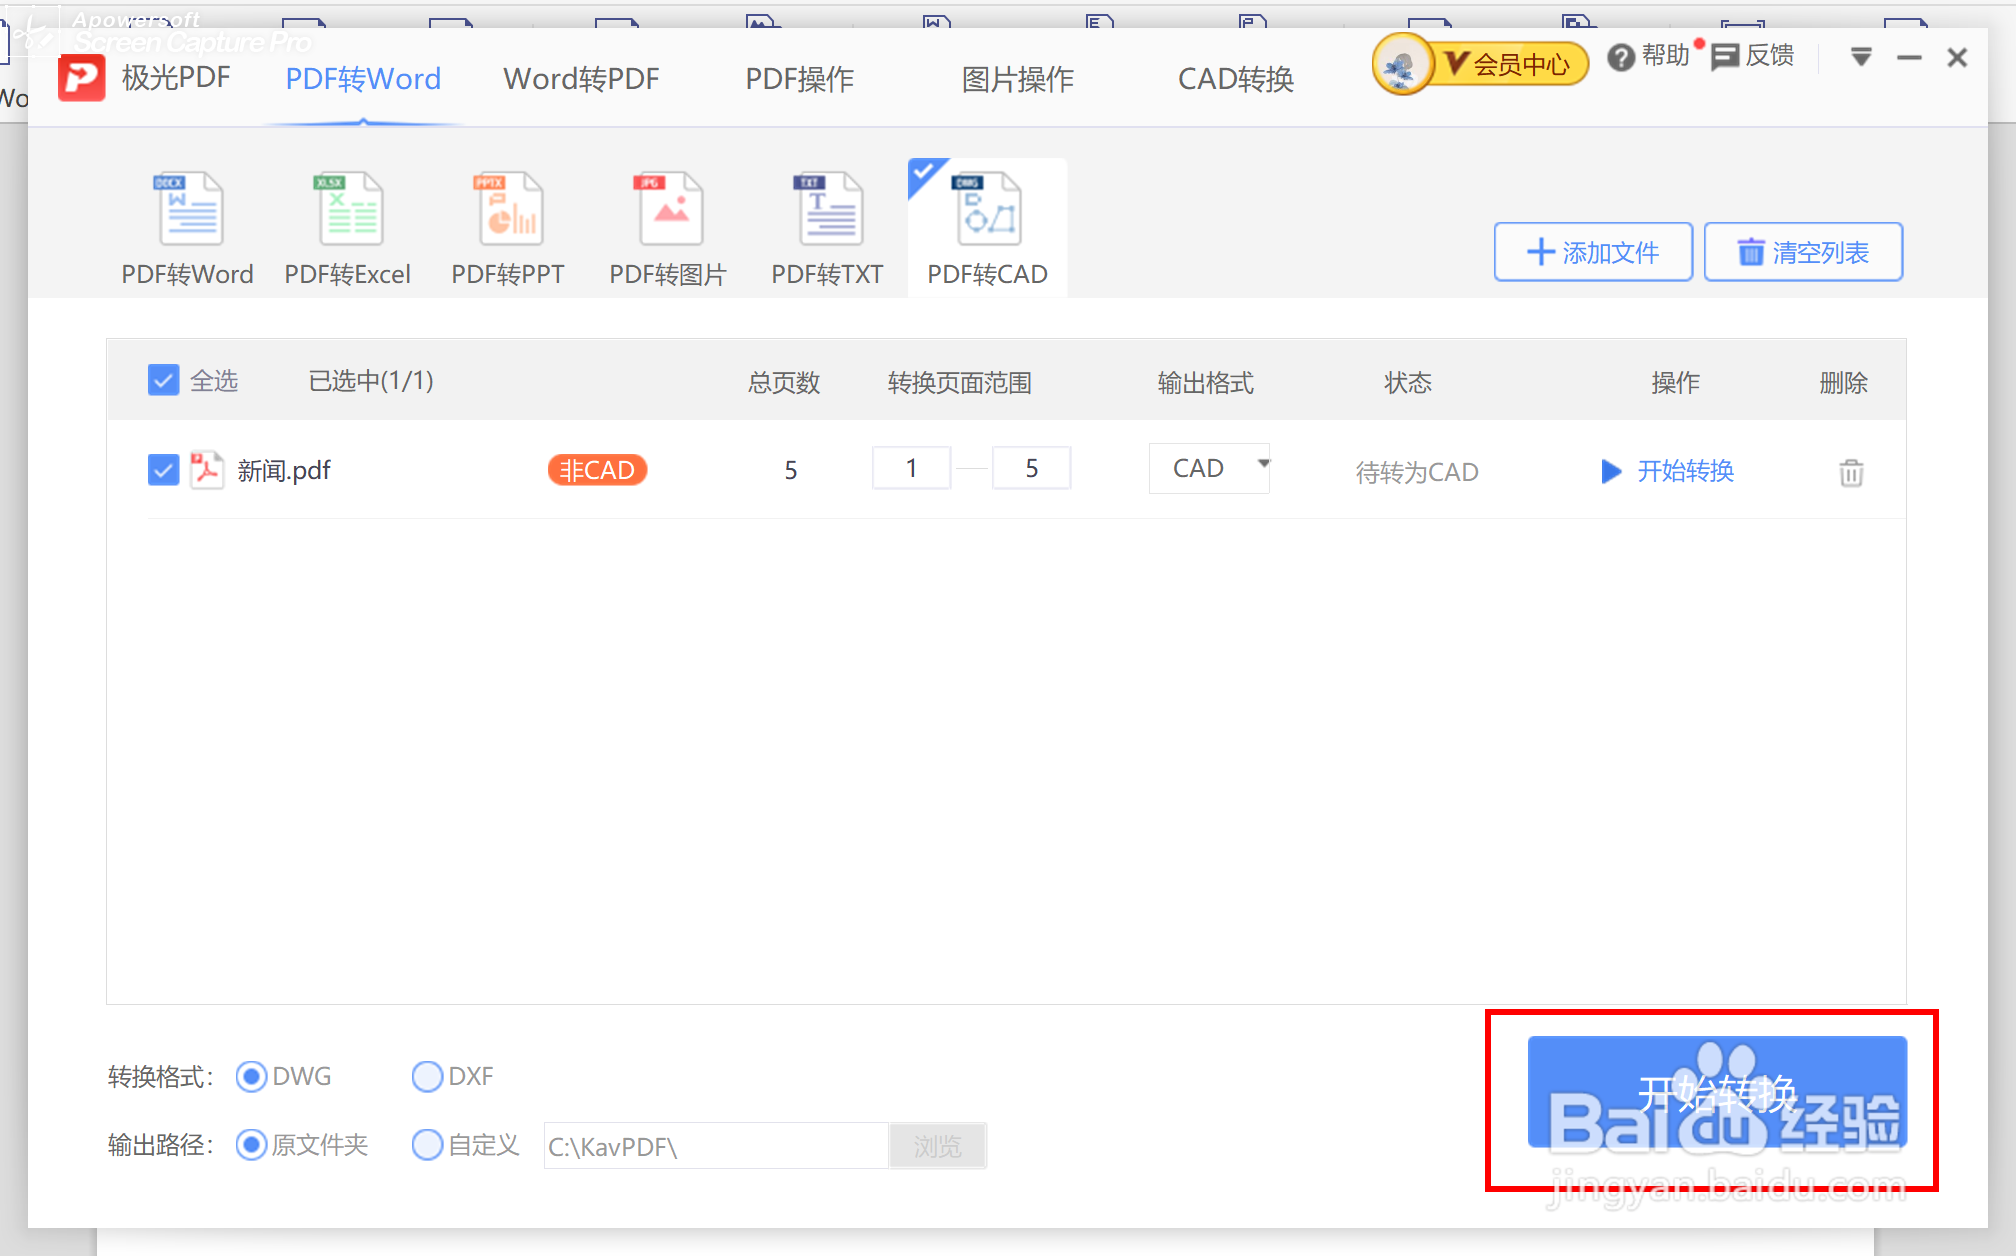Screen dimensions: 2016x1256
Task: Toggle the 全选 select-all checkbox
Action: 163,381
